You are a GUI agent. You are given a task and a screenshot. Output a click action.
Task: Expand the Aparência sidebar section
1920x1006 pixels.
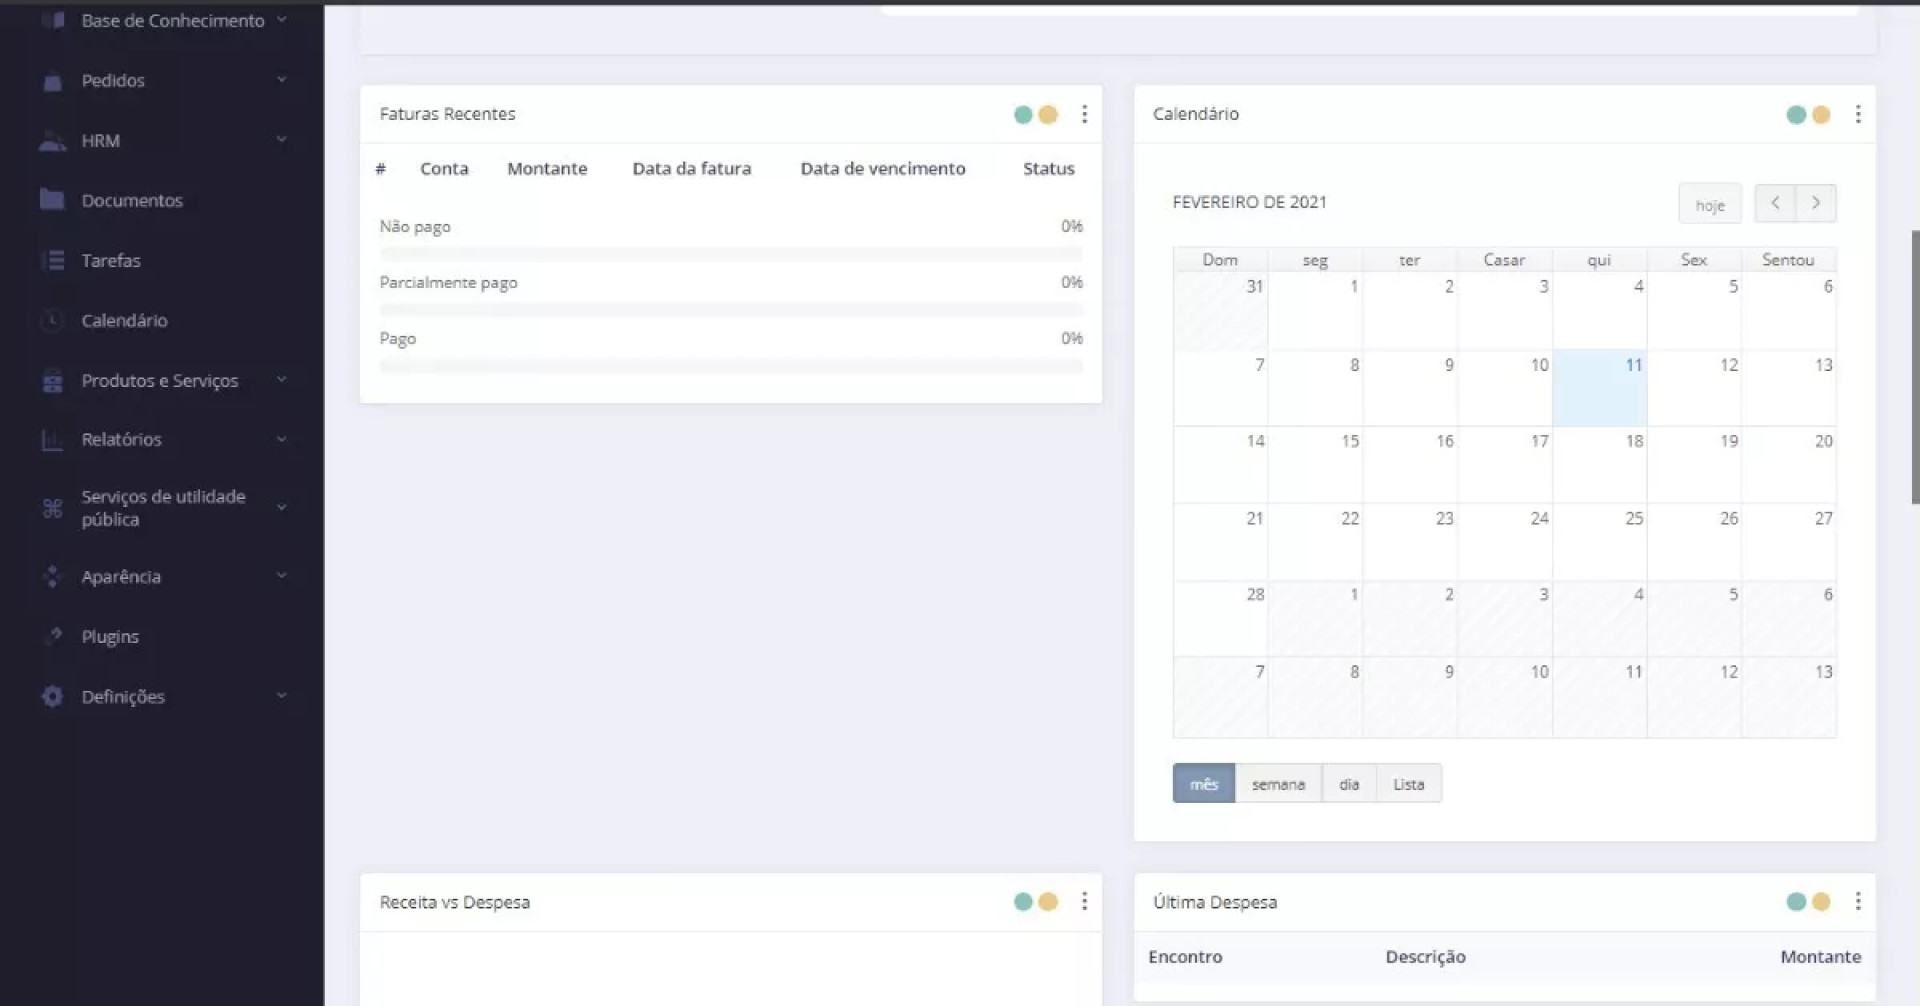click(282, 576)
